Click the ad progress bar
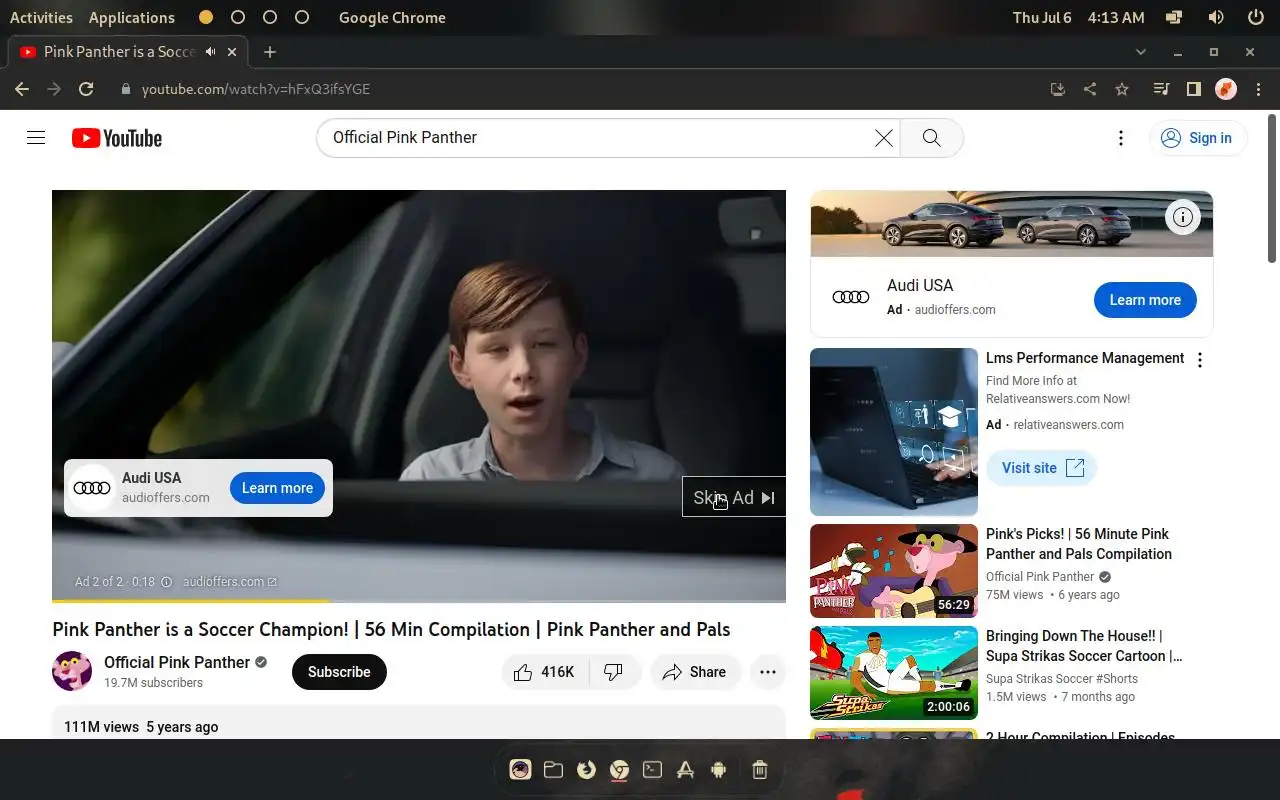The height and width of the screenshot is (800, 1280). (x=419, y=600)
